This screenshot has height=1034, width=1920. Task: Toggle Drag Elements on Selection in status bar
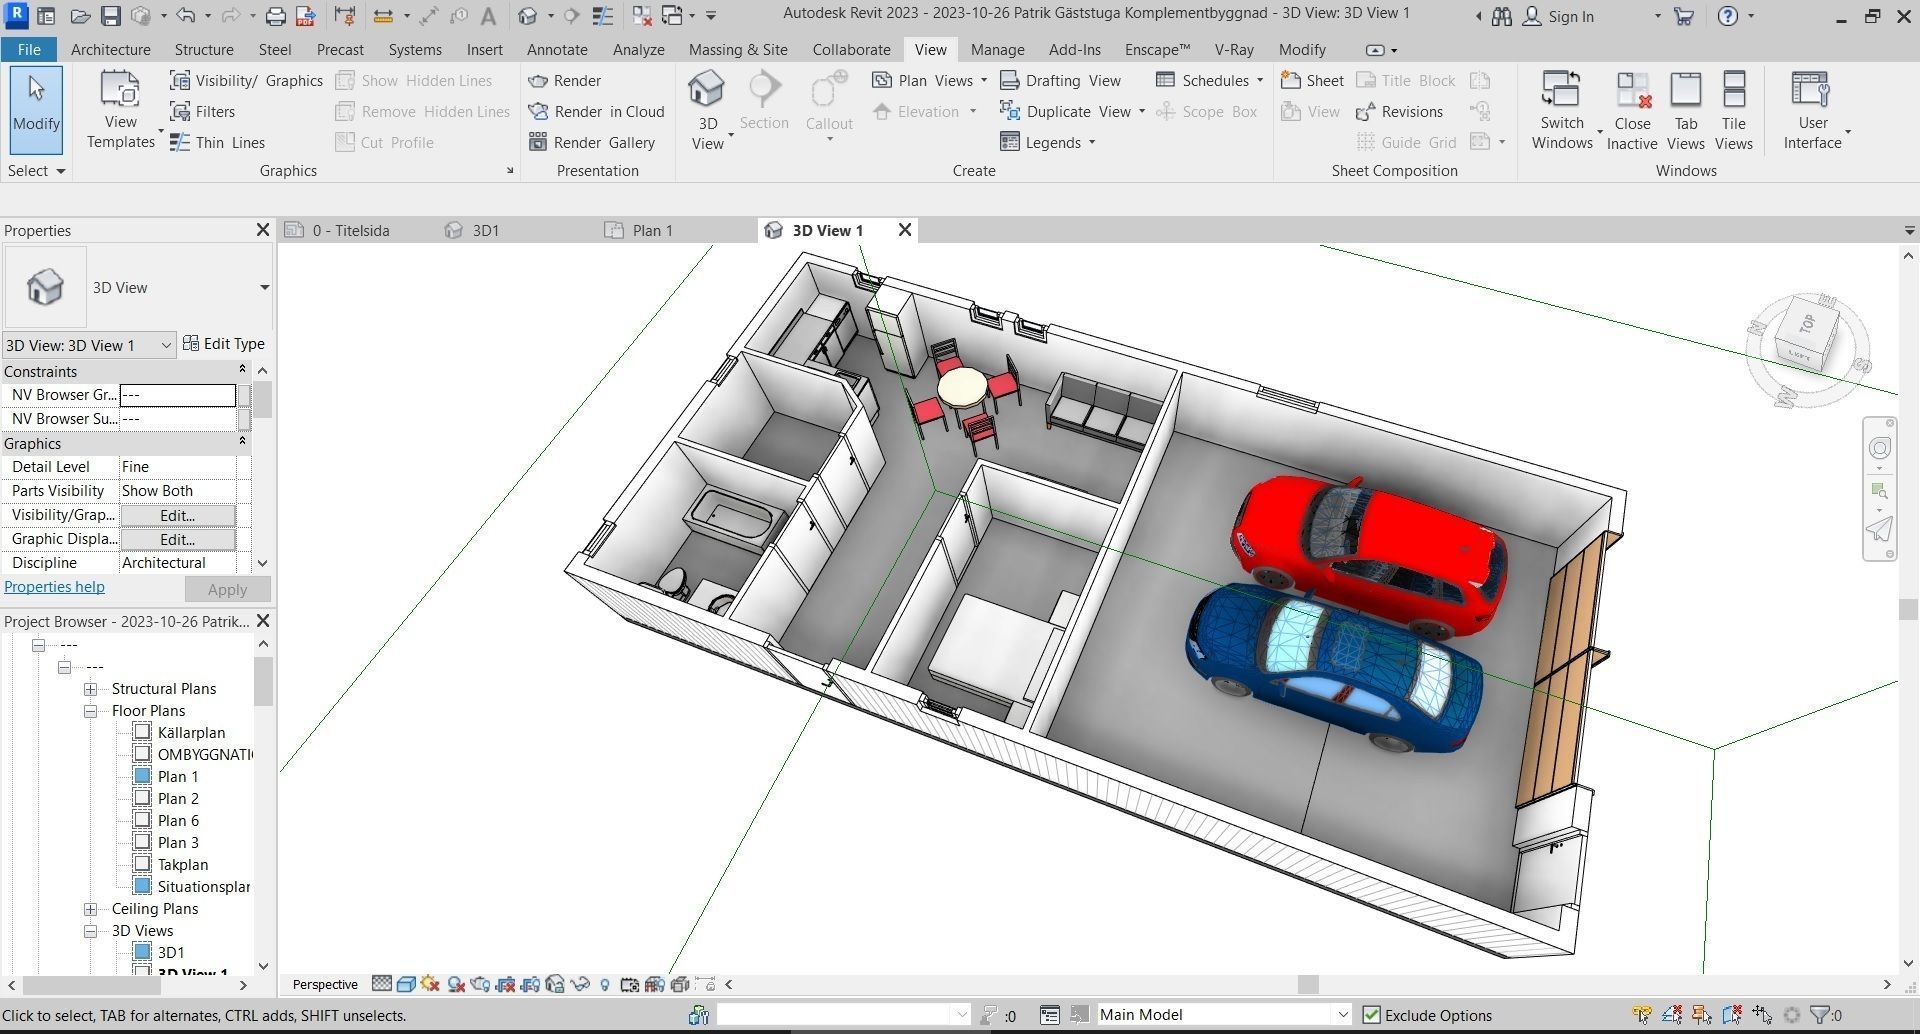pyautogui.click(x=1762, y=1015)
